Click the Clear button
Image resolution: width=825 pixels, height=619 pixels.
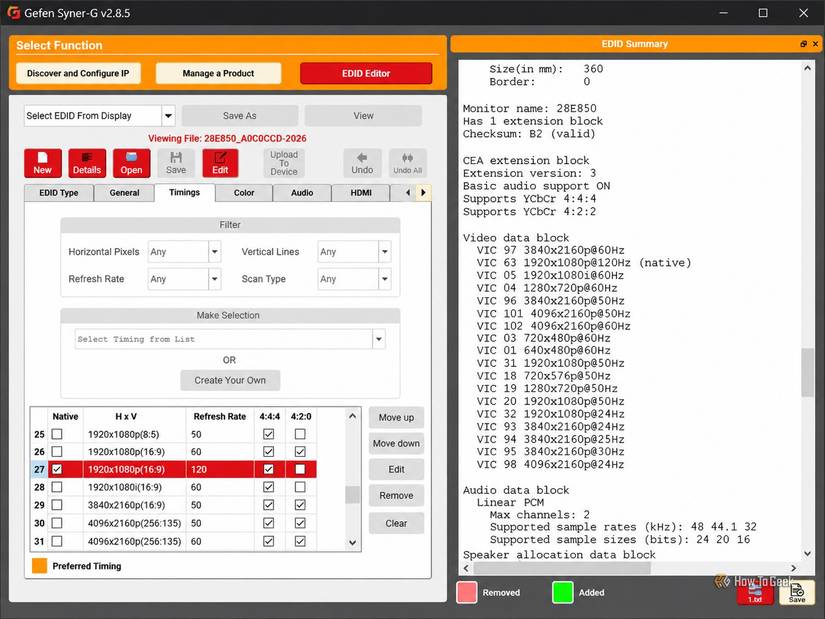click(x=396, y=524)
